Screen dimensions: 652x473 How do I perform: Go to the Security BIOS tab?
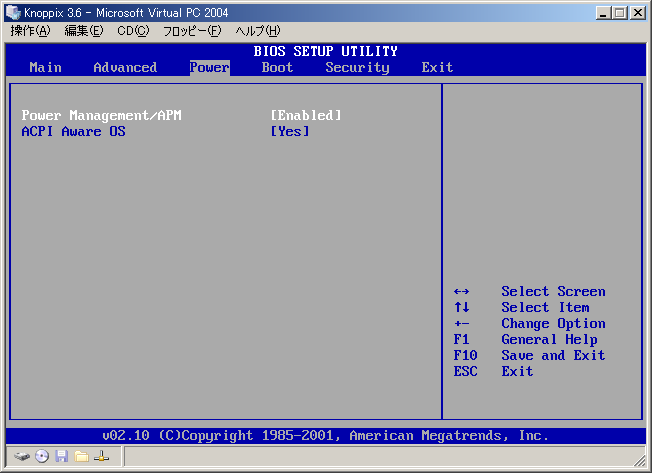(x=357, y=68)
